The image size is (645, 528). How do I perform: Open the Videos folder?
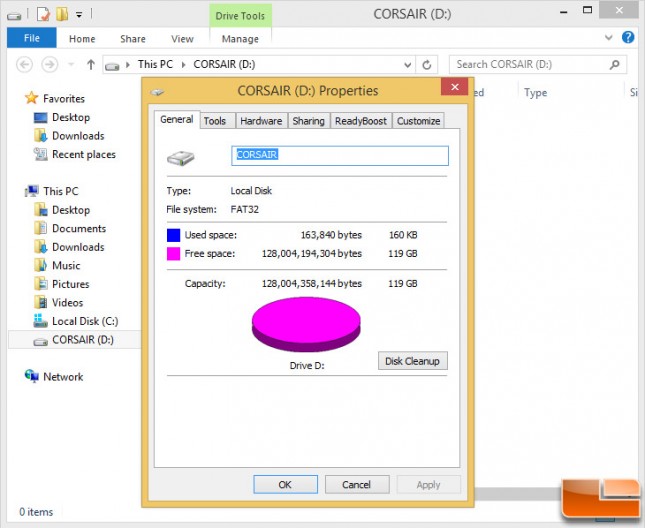67,302
